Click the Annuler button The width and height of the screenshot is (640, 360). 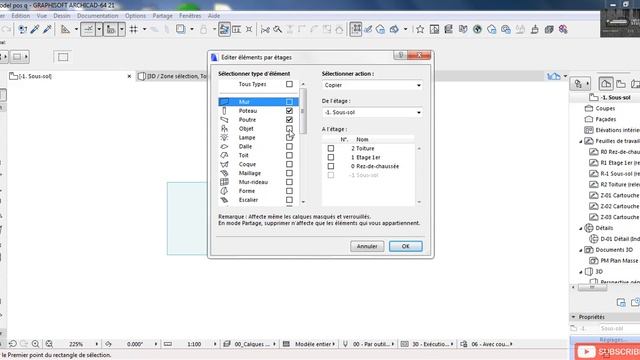point(367,246)
